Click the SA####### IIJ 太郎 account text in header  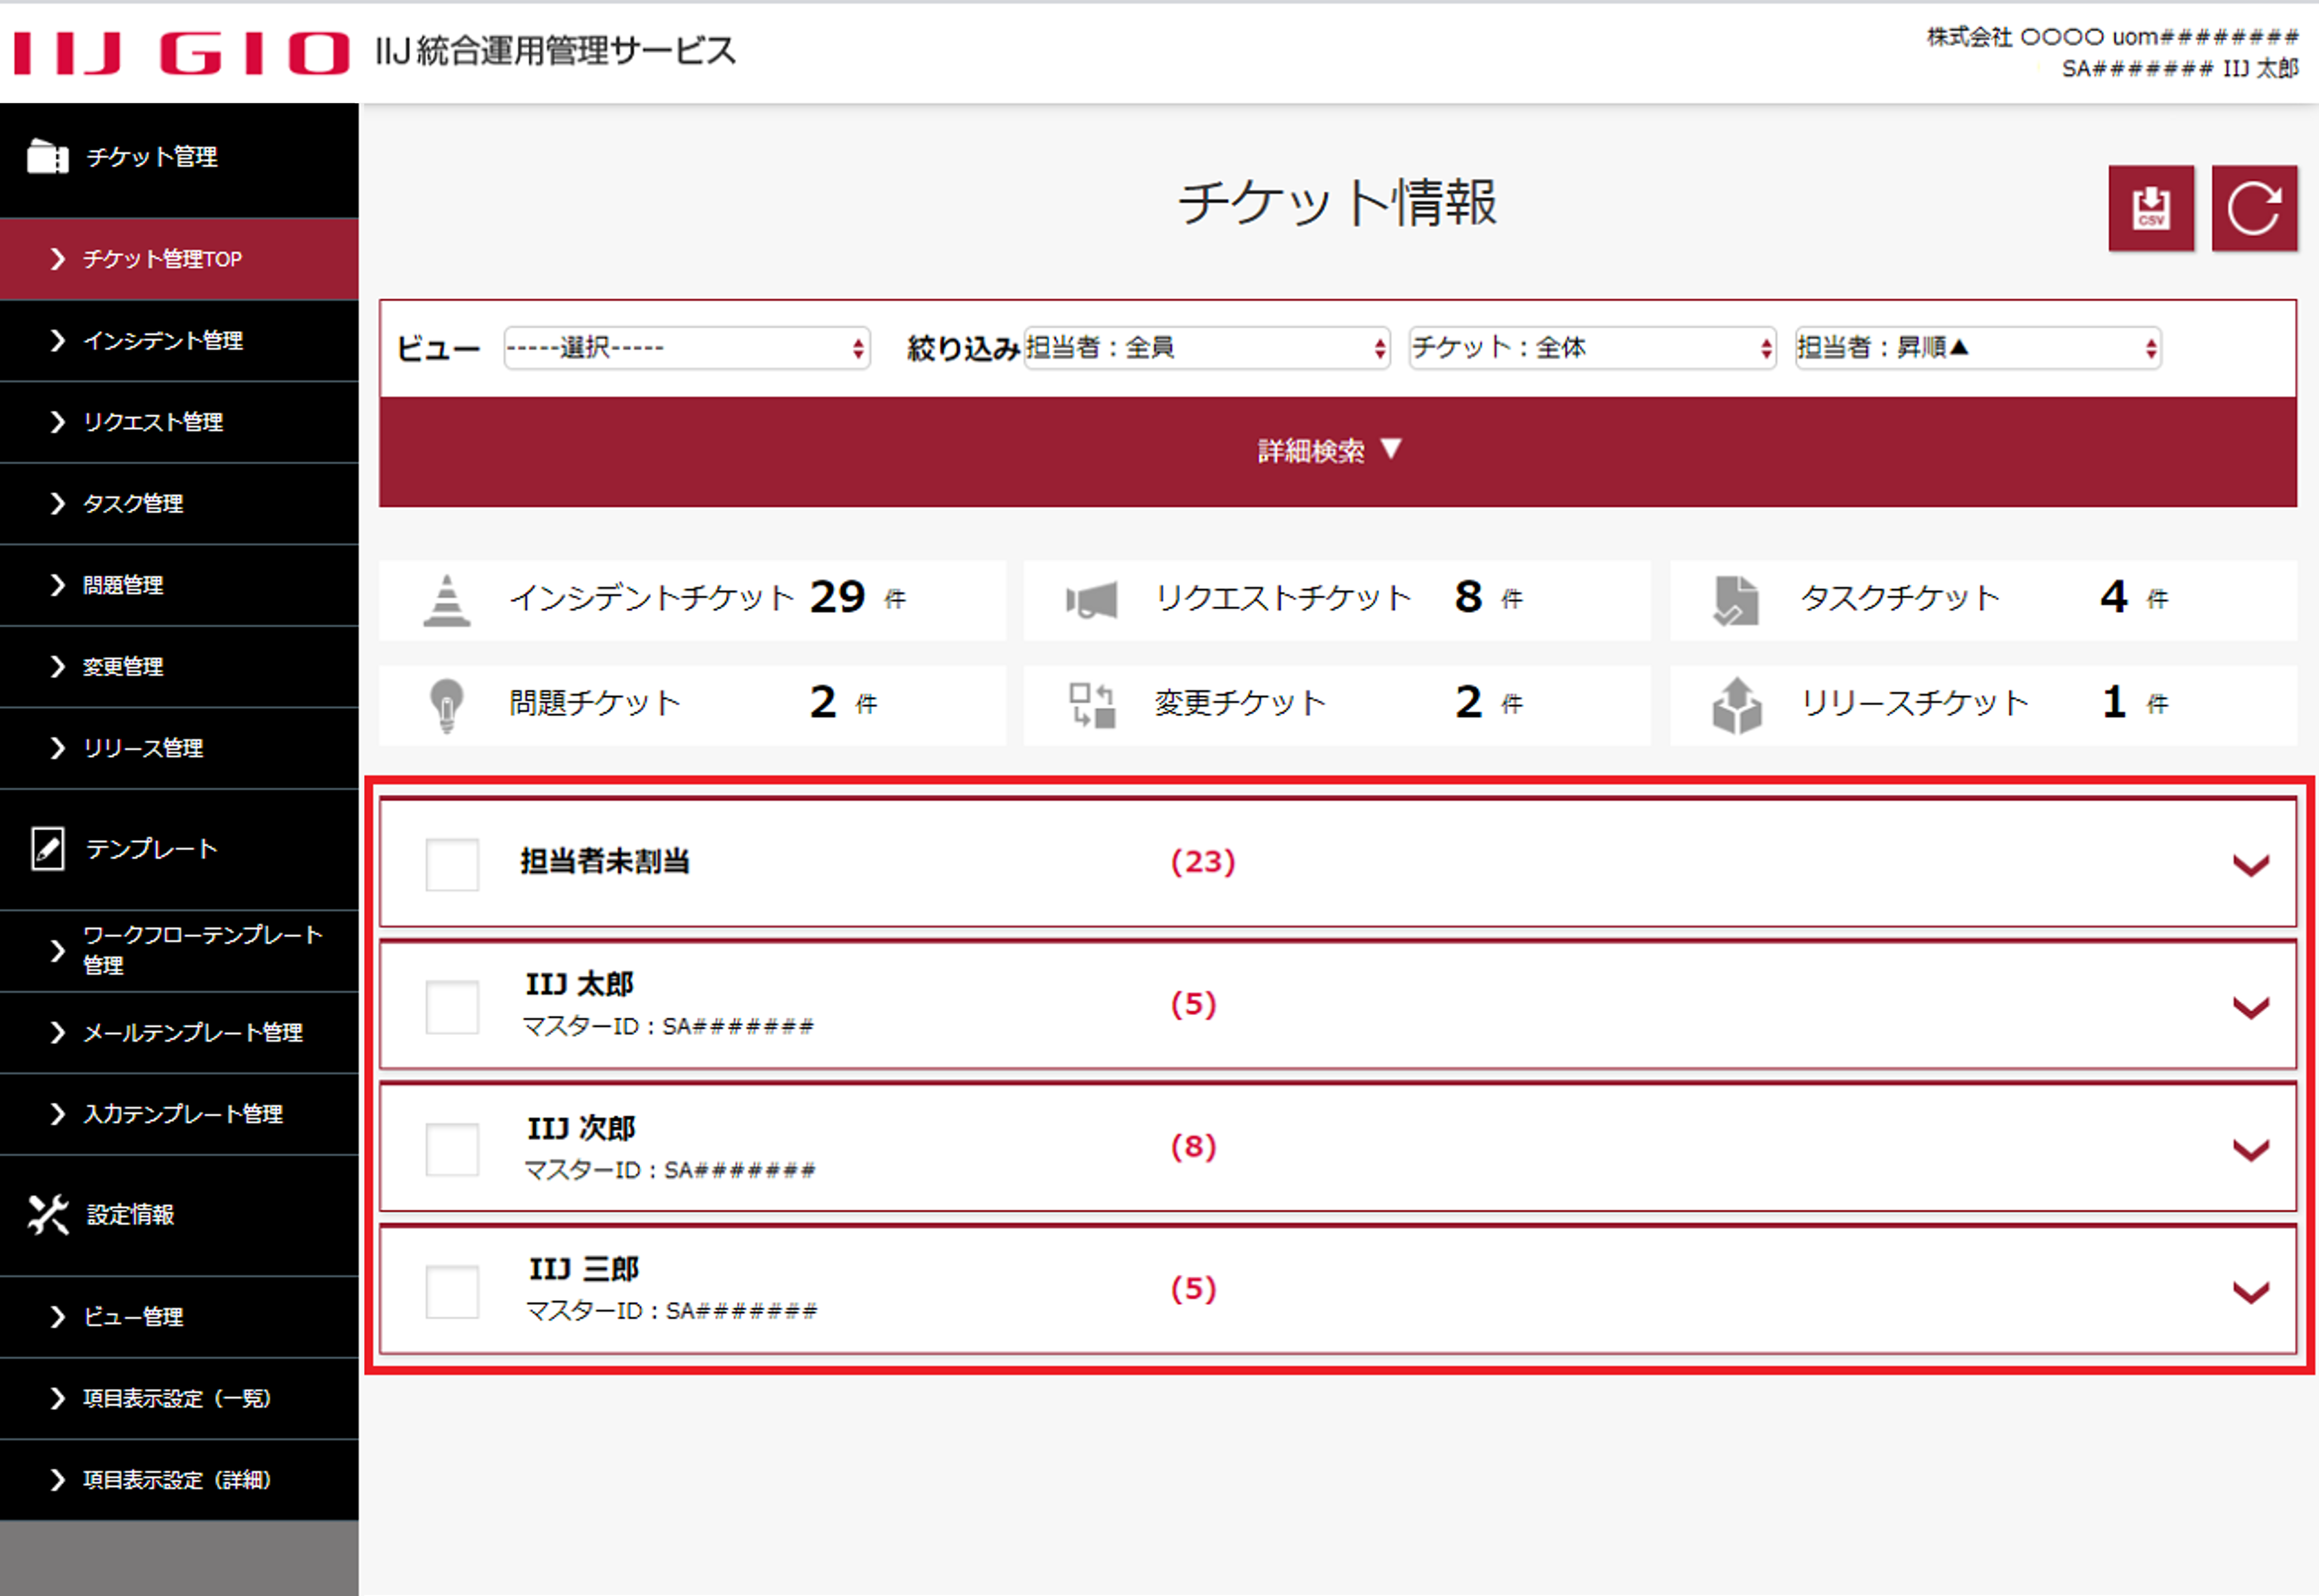(2180, 69)
